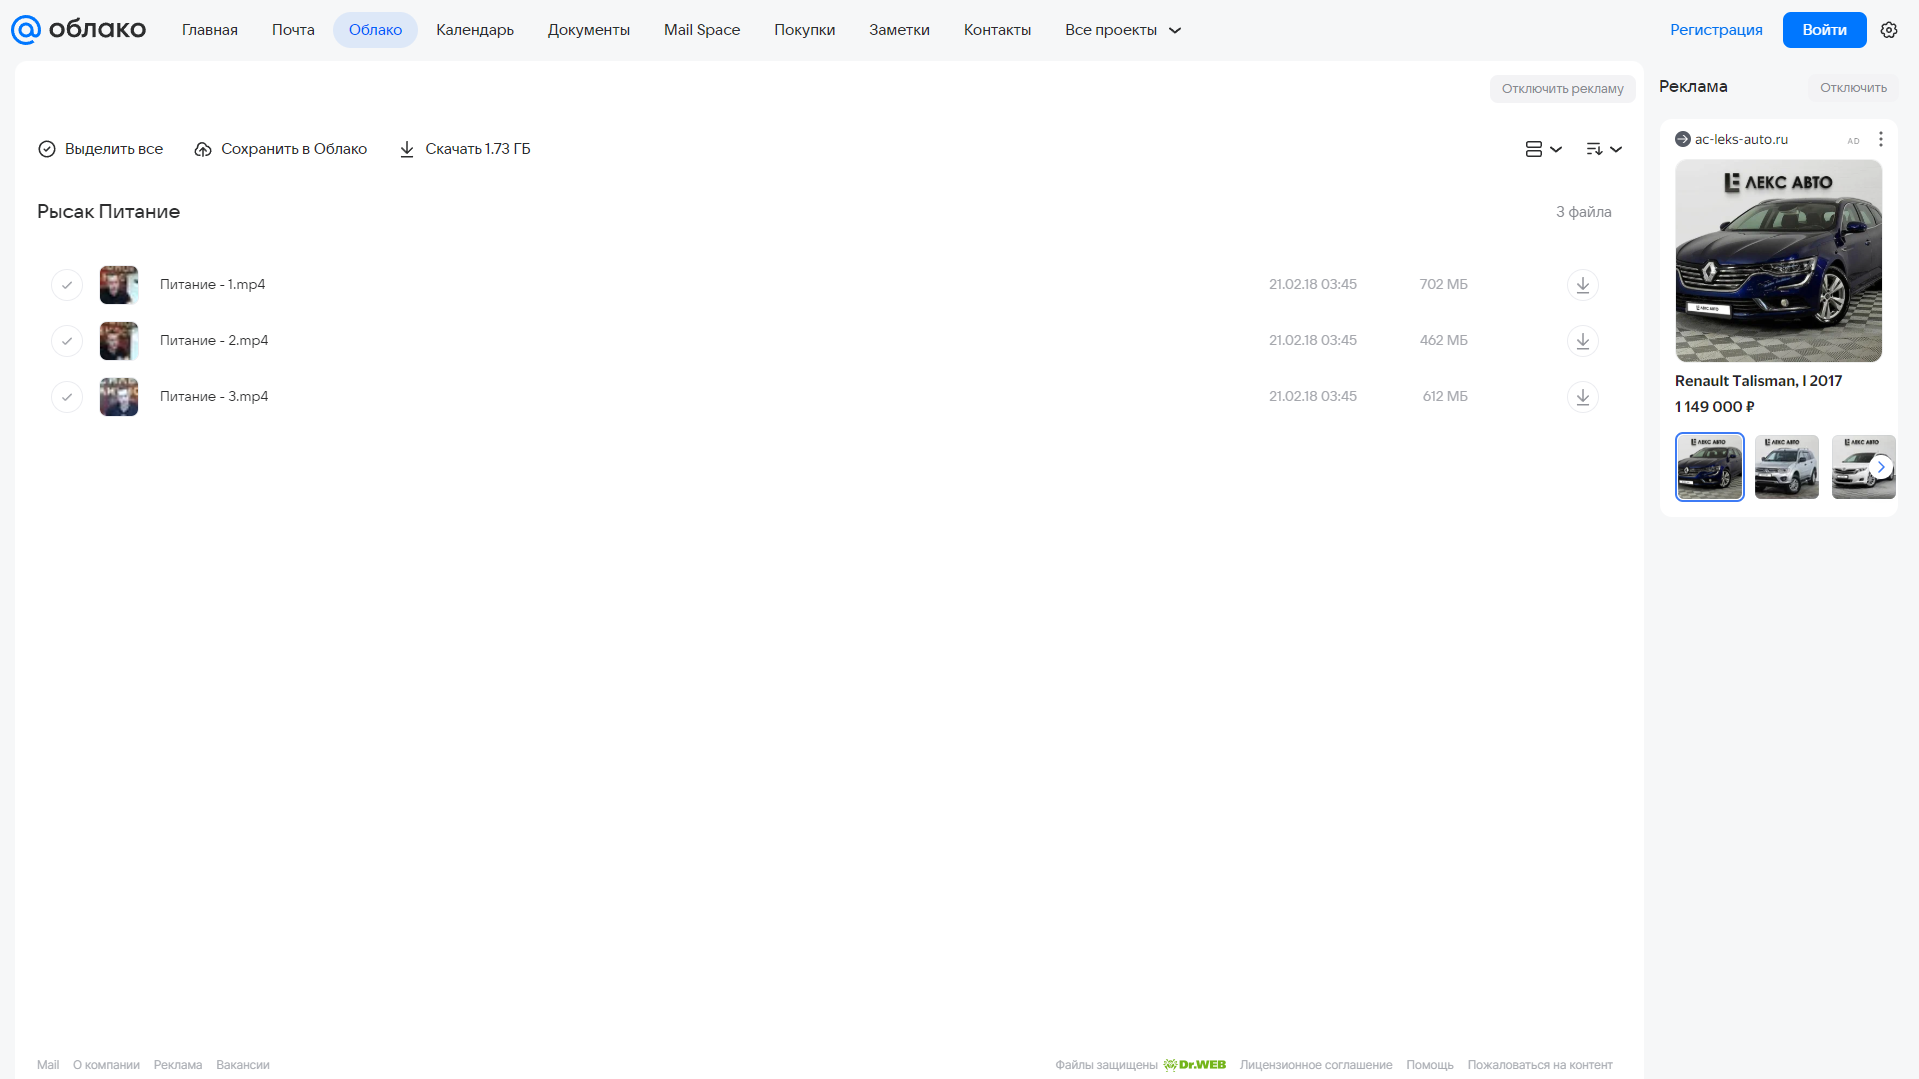The width and height of the screenshot is (1919, 1079).
Task: Download the Питание - 3.mp4 file icon
Action: tap(1582, 397)
